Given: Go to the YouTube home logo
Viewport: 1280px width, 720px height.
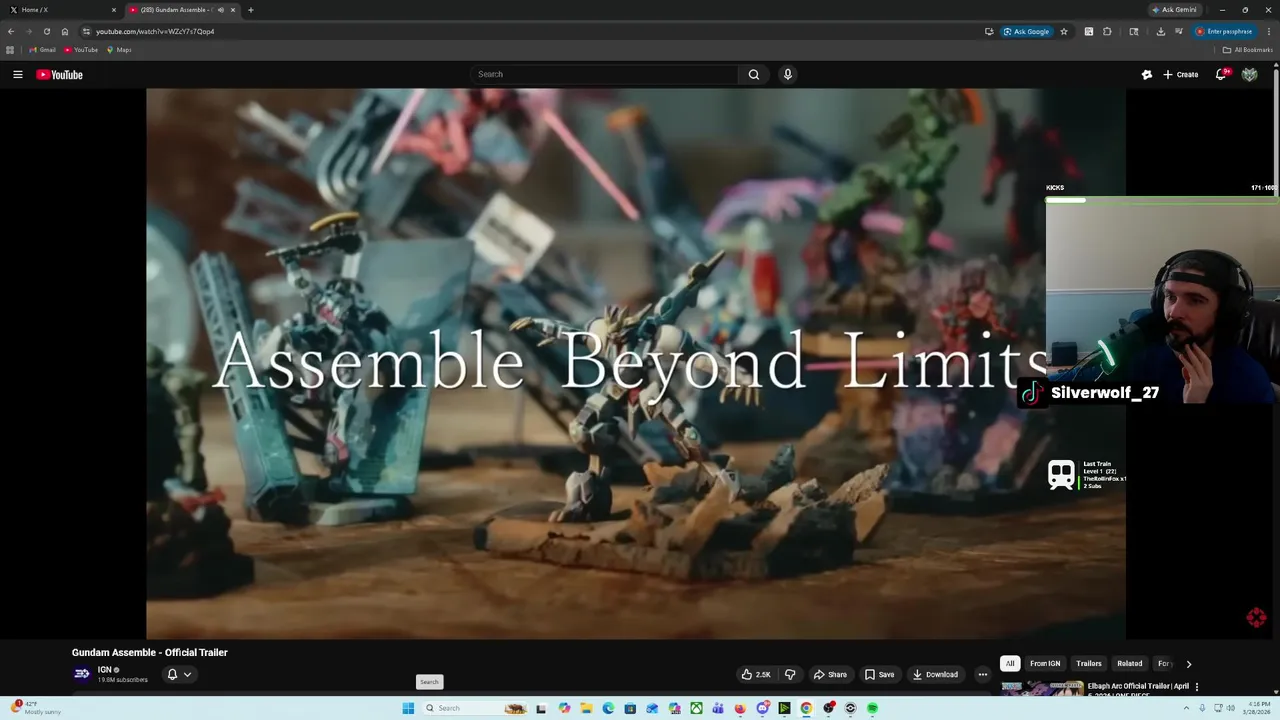Looking at the screenshot, I should tap(59, 74).
